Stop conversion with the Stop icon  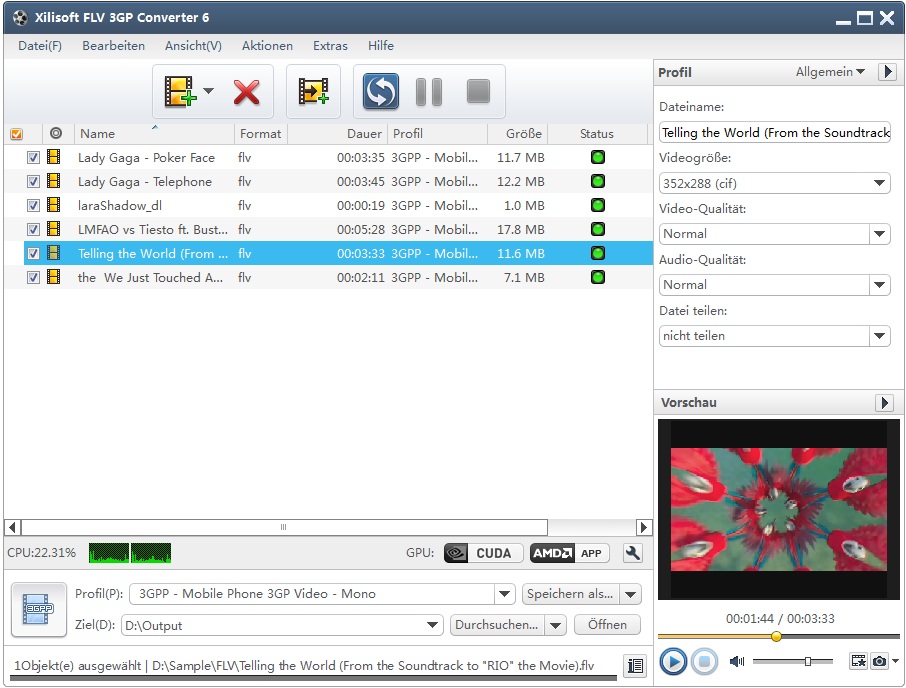click(x=478, y=91)
